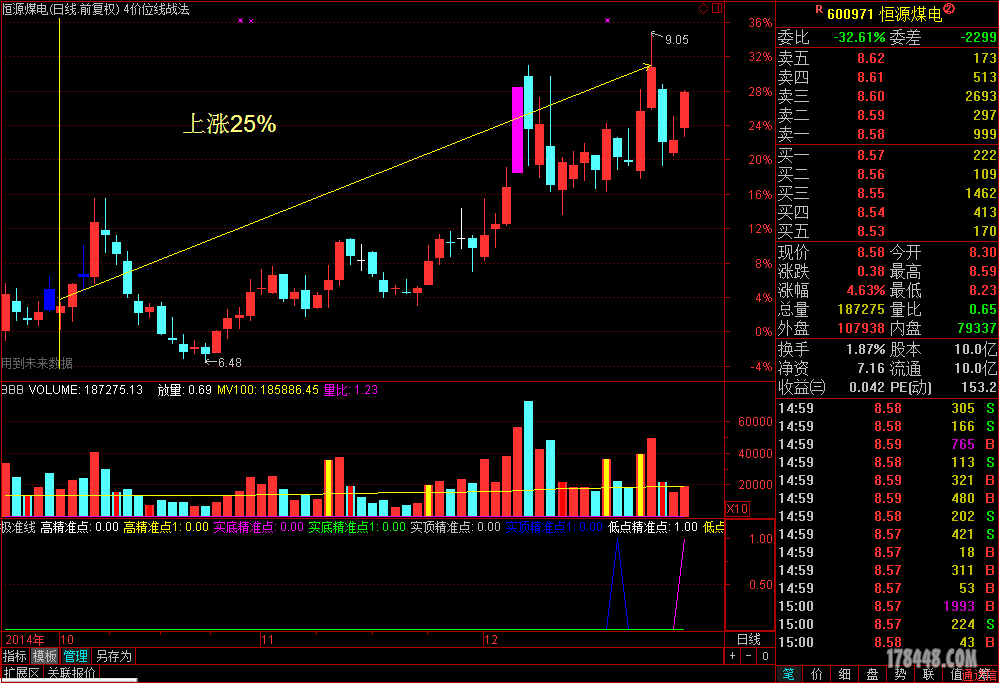Click the X10 volume scale label
999x683 pixels.
click(737, 508)
